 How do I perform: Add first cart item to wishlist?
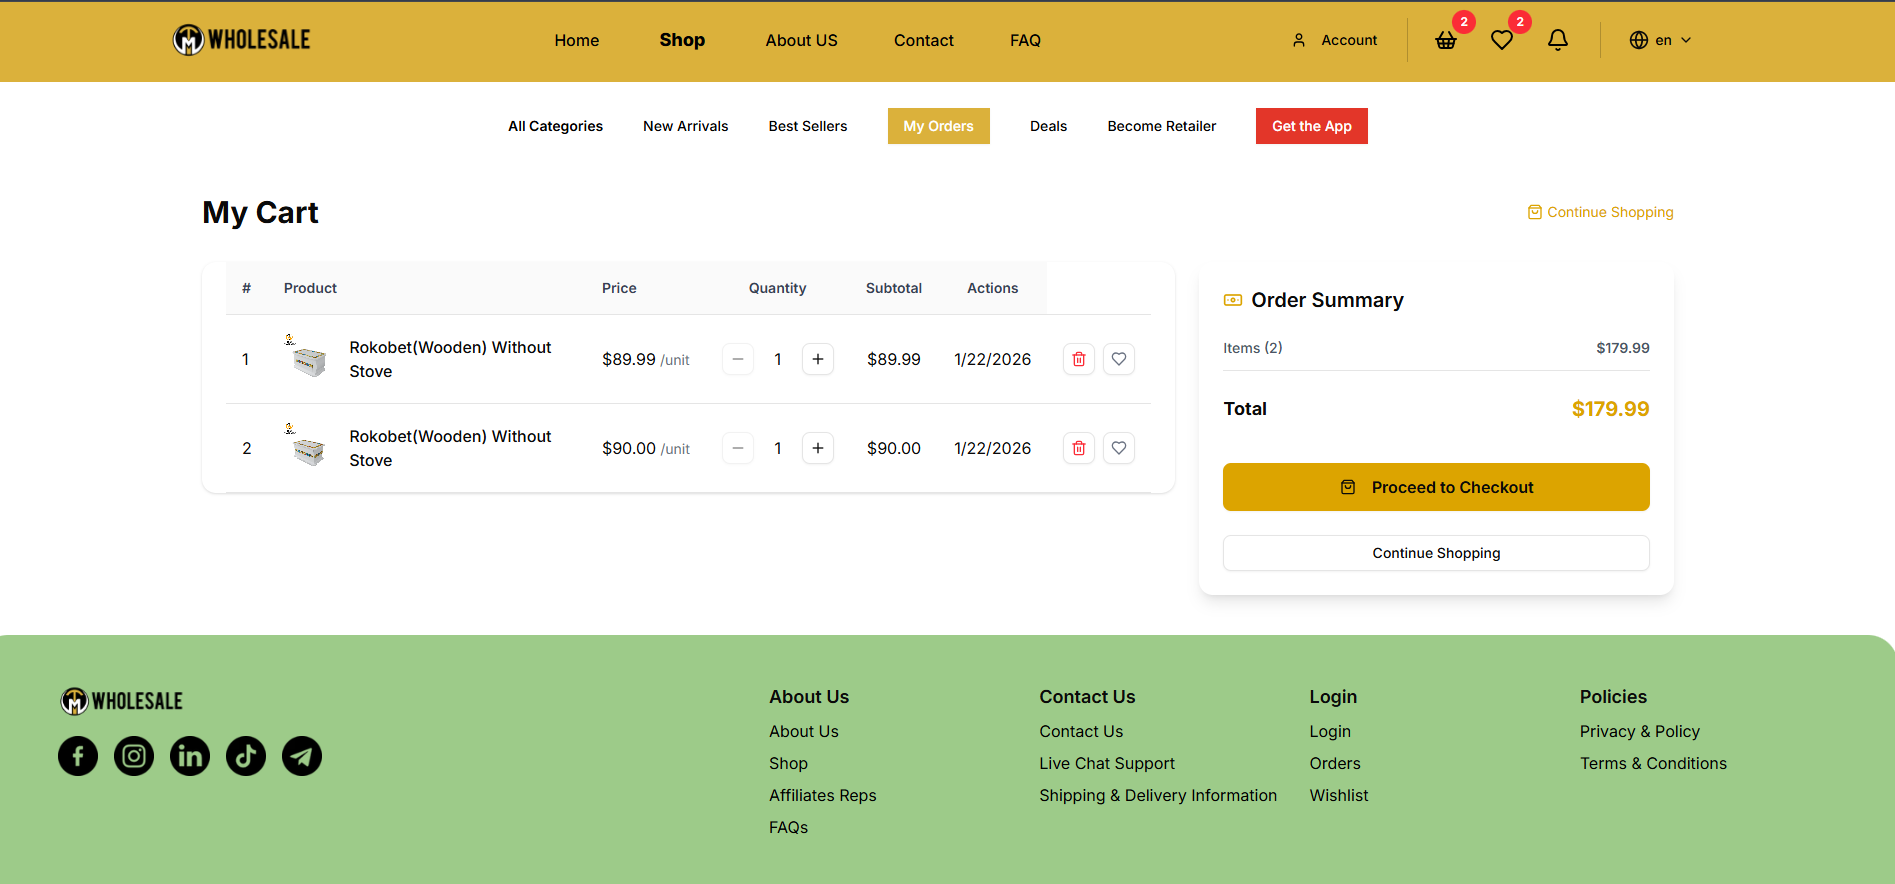point(1119,359)
